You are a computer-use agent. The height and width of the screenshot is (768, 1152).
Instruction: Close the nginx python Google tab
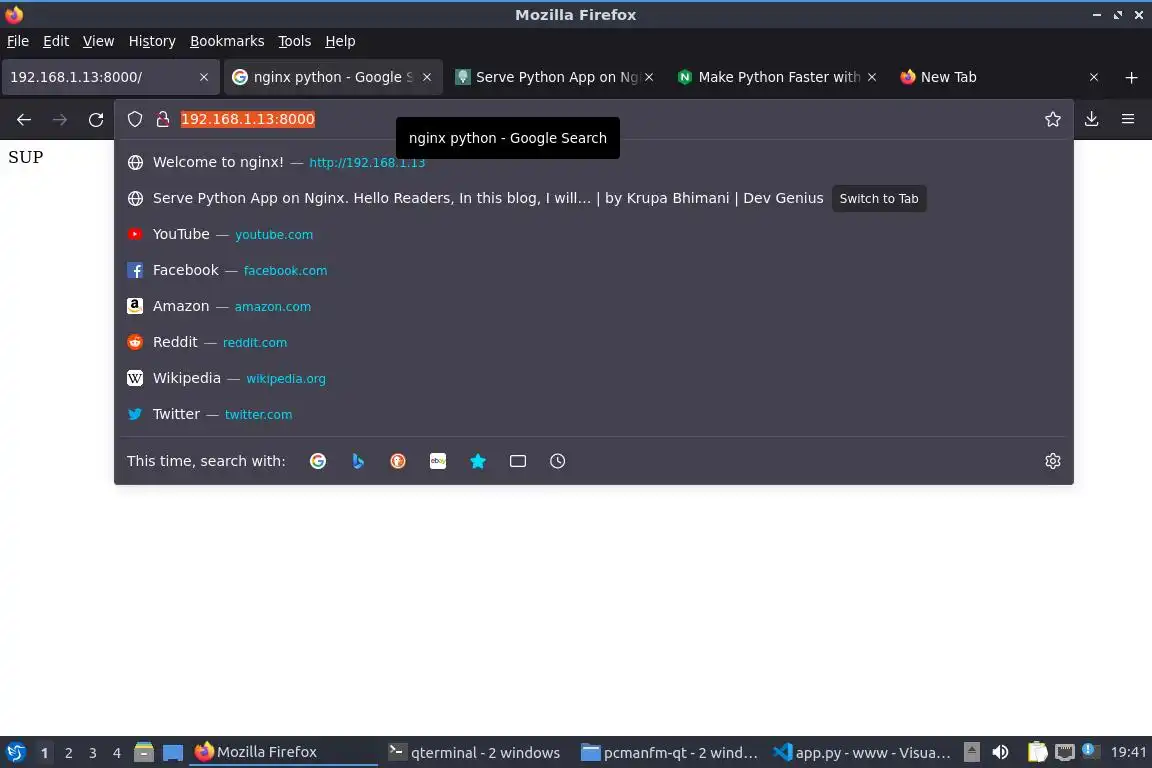(427, 77)
